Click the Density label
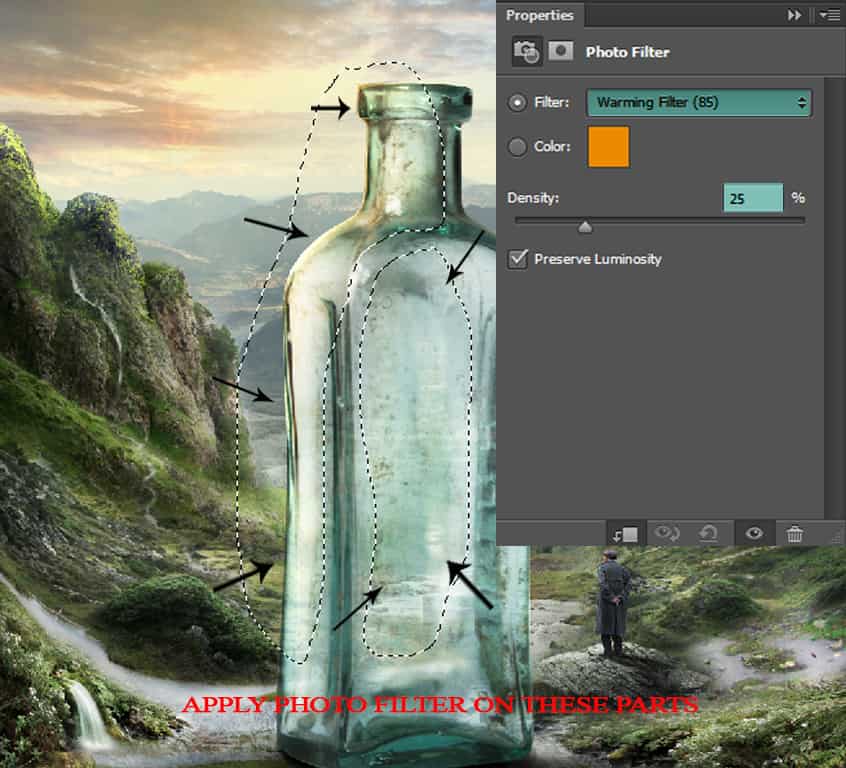The width and height of the screenshot is (846, 768). [533, 198]
